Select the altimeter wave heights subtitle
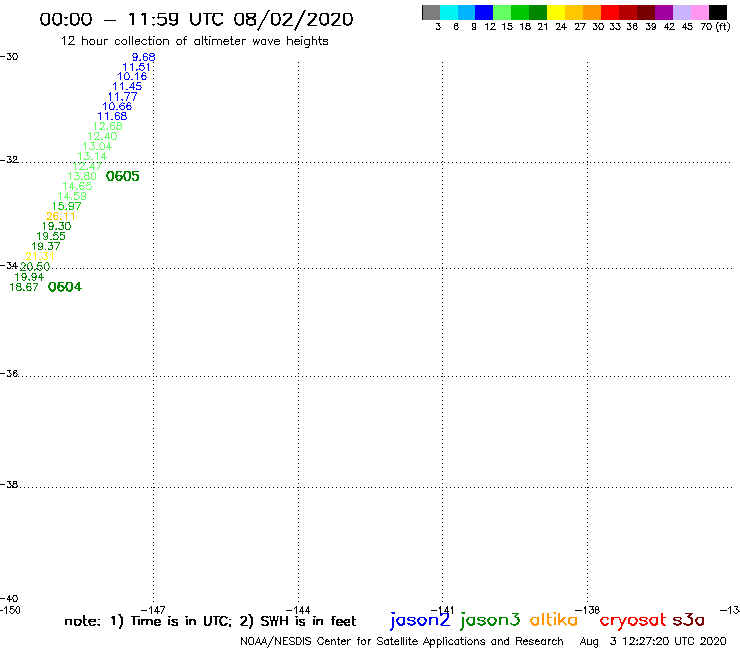Screen dimensions: 740x650 pos(194,41)
